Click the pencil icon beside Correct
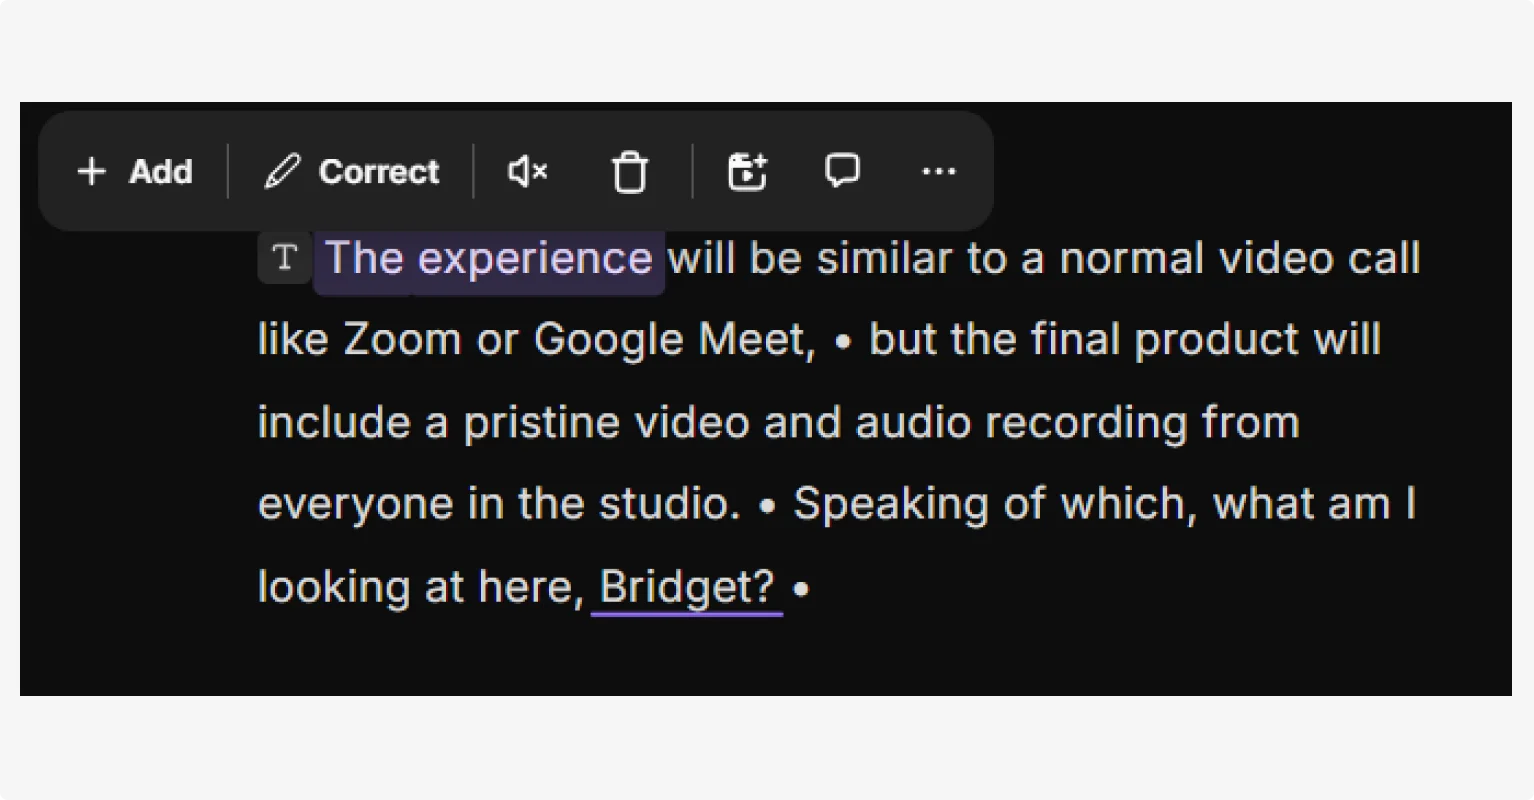The width and height of the screenshot is (1534, 800). [x=283, y=171]
